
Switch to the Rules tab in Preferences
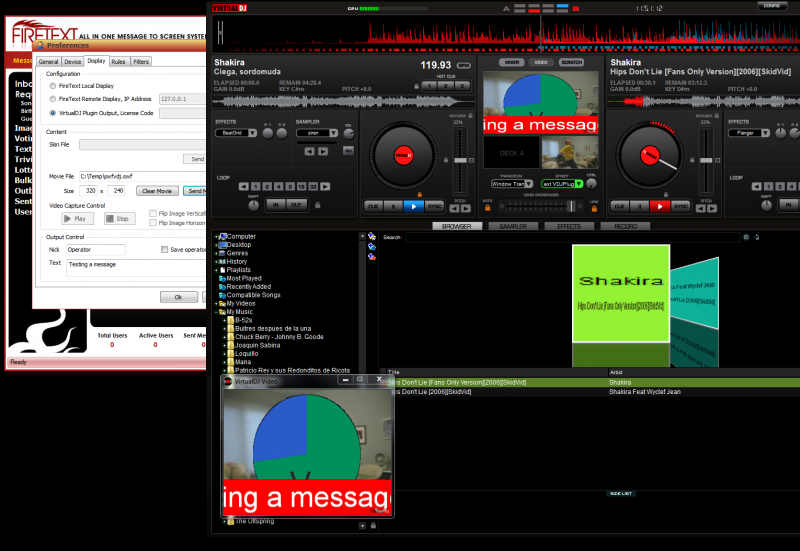click(x=119, y=61)
